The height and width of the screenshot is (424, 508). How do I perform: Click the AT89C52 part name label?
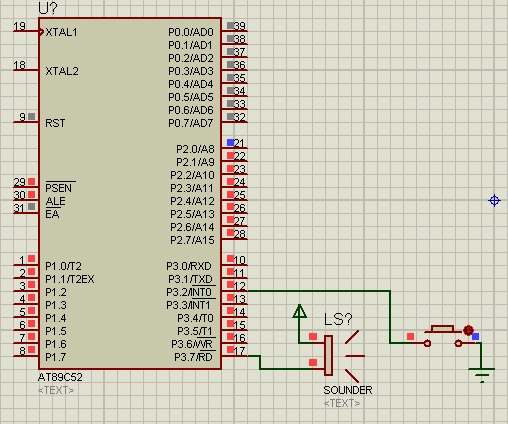pyautogui.click(x=60, y=377)
